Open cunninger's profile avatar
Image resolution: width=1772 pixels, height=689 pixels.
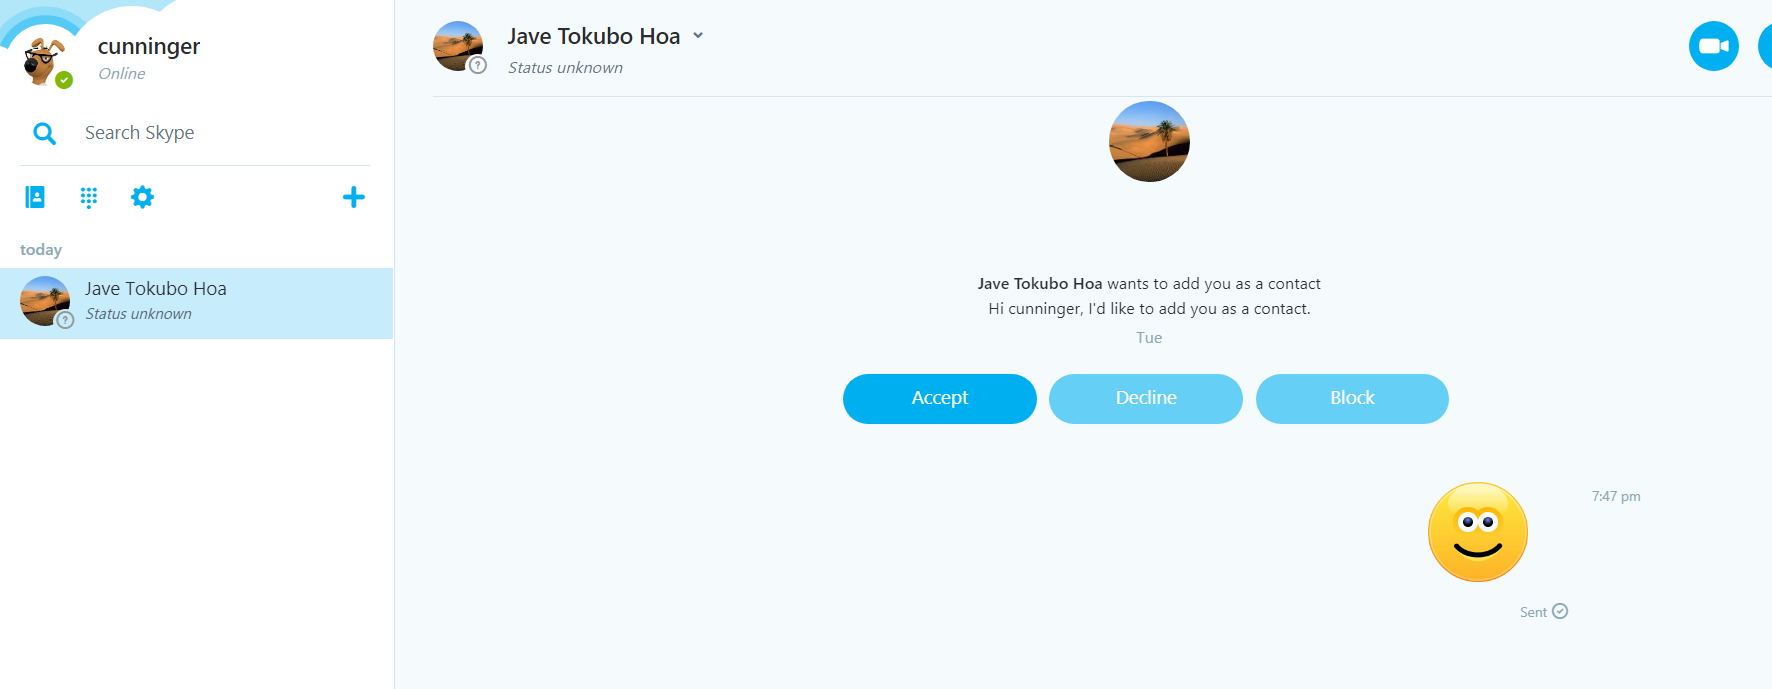(x=42, y=60)
